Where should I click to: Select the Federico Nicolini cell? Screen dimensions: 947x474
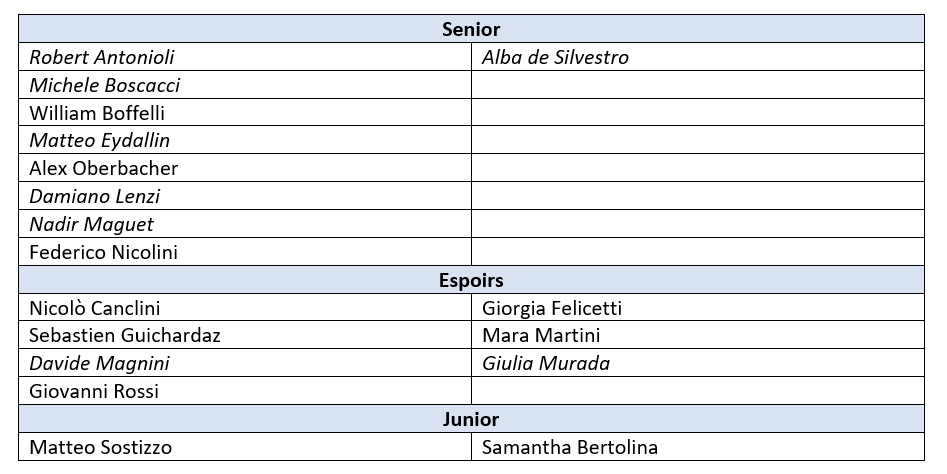pyautogui.click(x=245, y=252)
